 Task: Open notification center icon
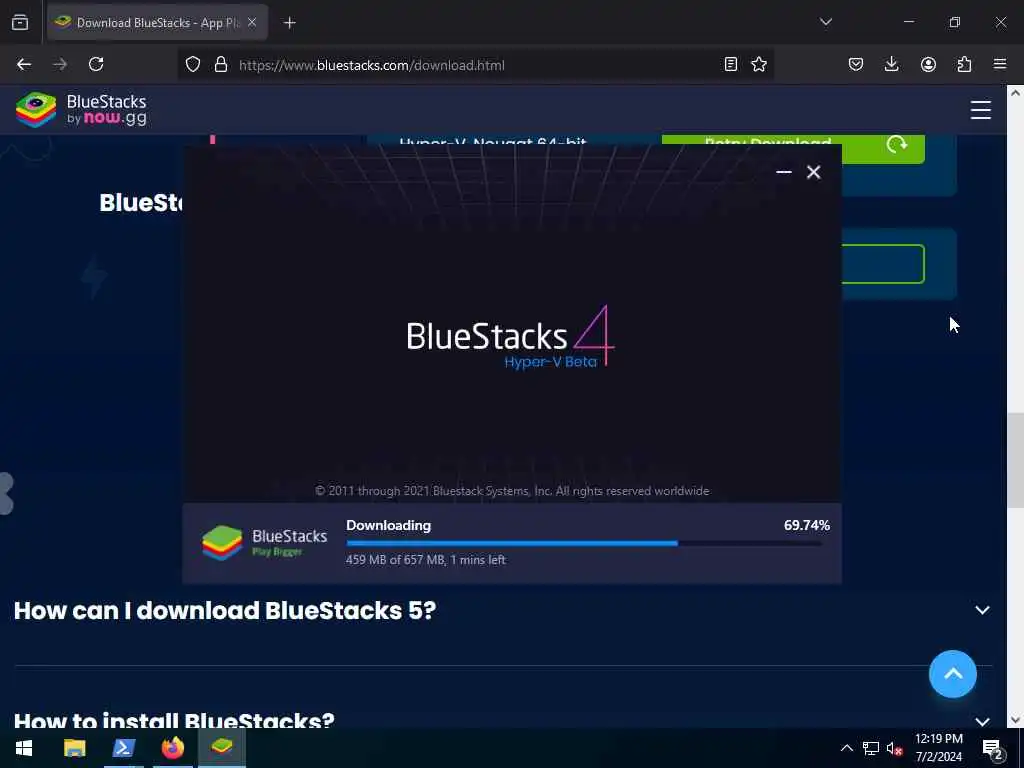[x=993, y=749]
